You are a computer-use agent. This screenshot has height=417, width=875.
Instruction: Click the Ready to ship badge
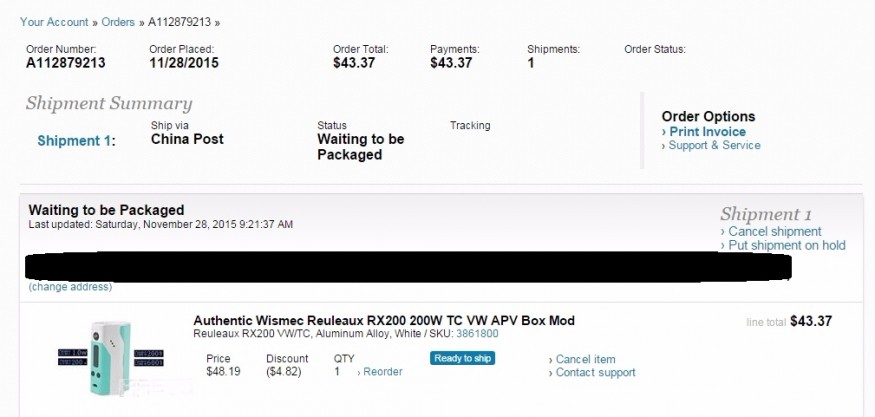pyautogui.click(x=462, y=358)
